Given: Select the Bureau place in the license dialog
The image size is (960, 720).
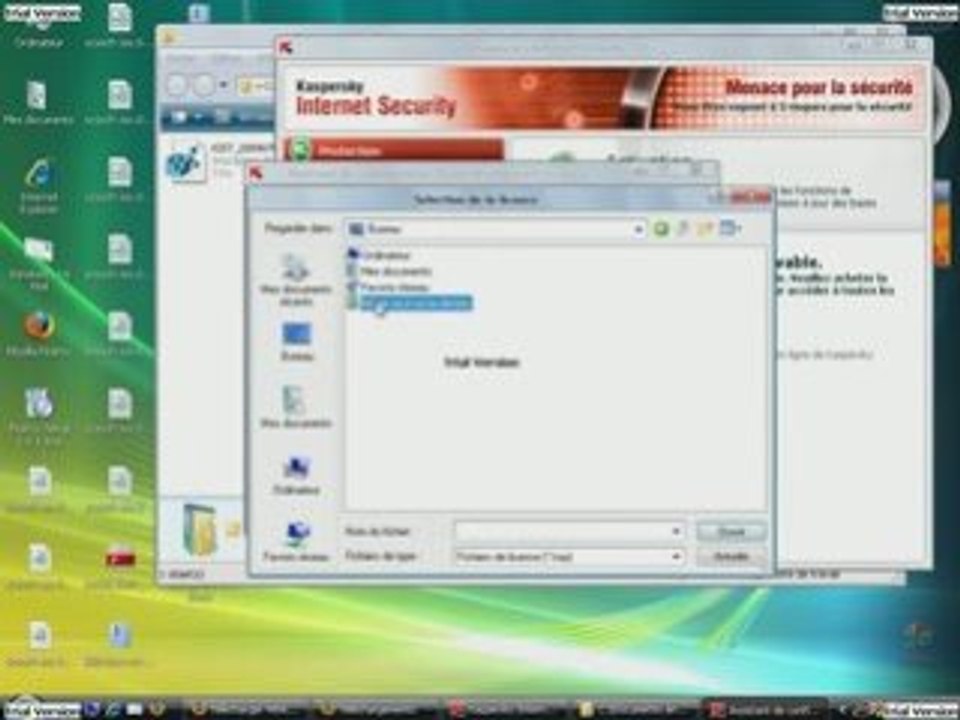Looking at the screenshot, I should click(x=297, y=342).
